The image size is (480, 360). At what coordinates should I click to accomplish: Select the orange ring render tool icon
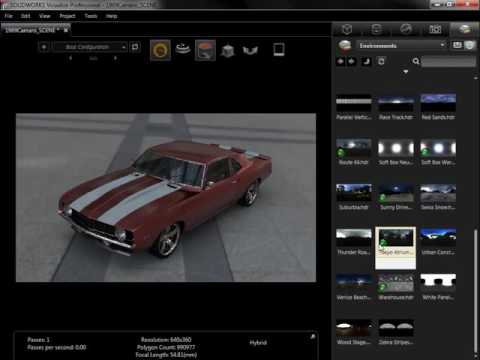click(160, 50)
